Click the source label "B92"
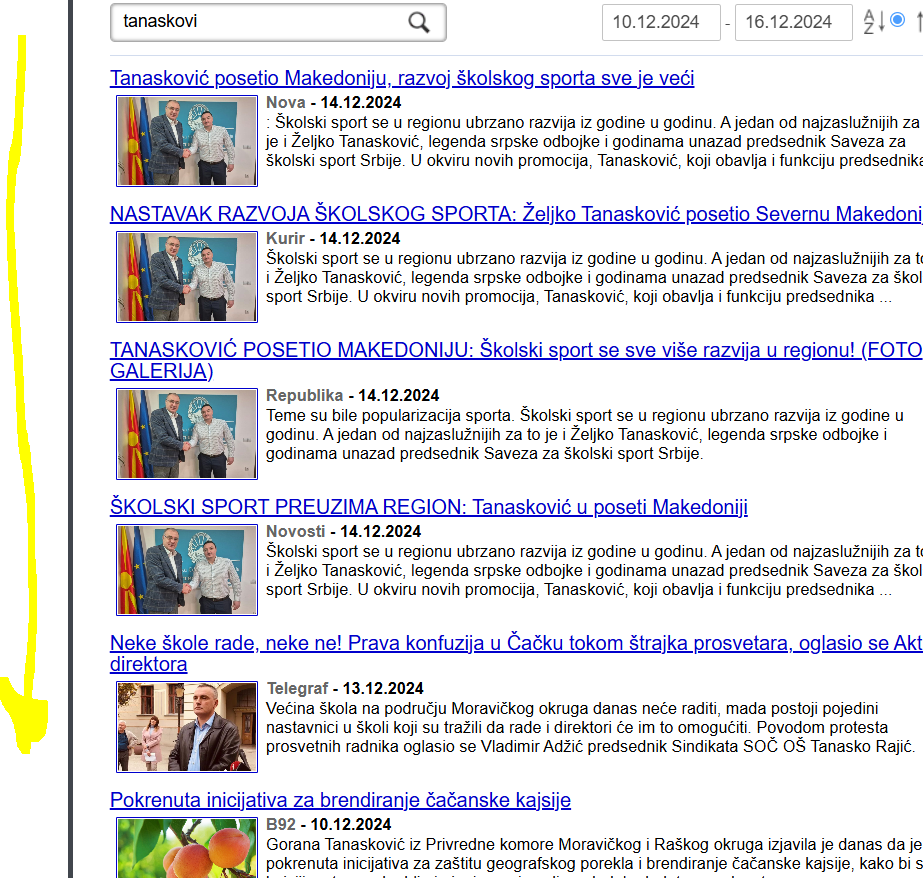The width and height of the screenshot is (923, 878). point(281,824)
